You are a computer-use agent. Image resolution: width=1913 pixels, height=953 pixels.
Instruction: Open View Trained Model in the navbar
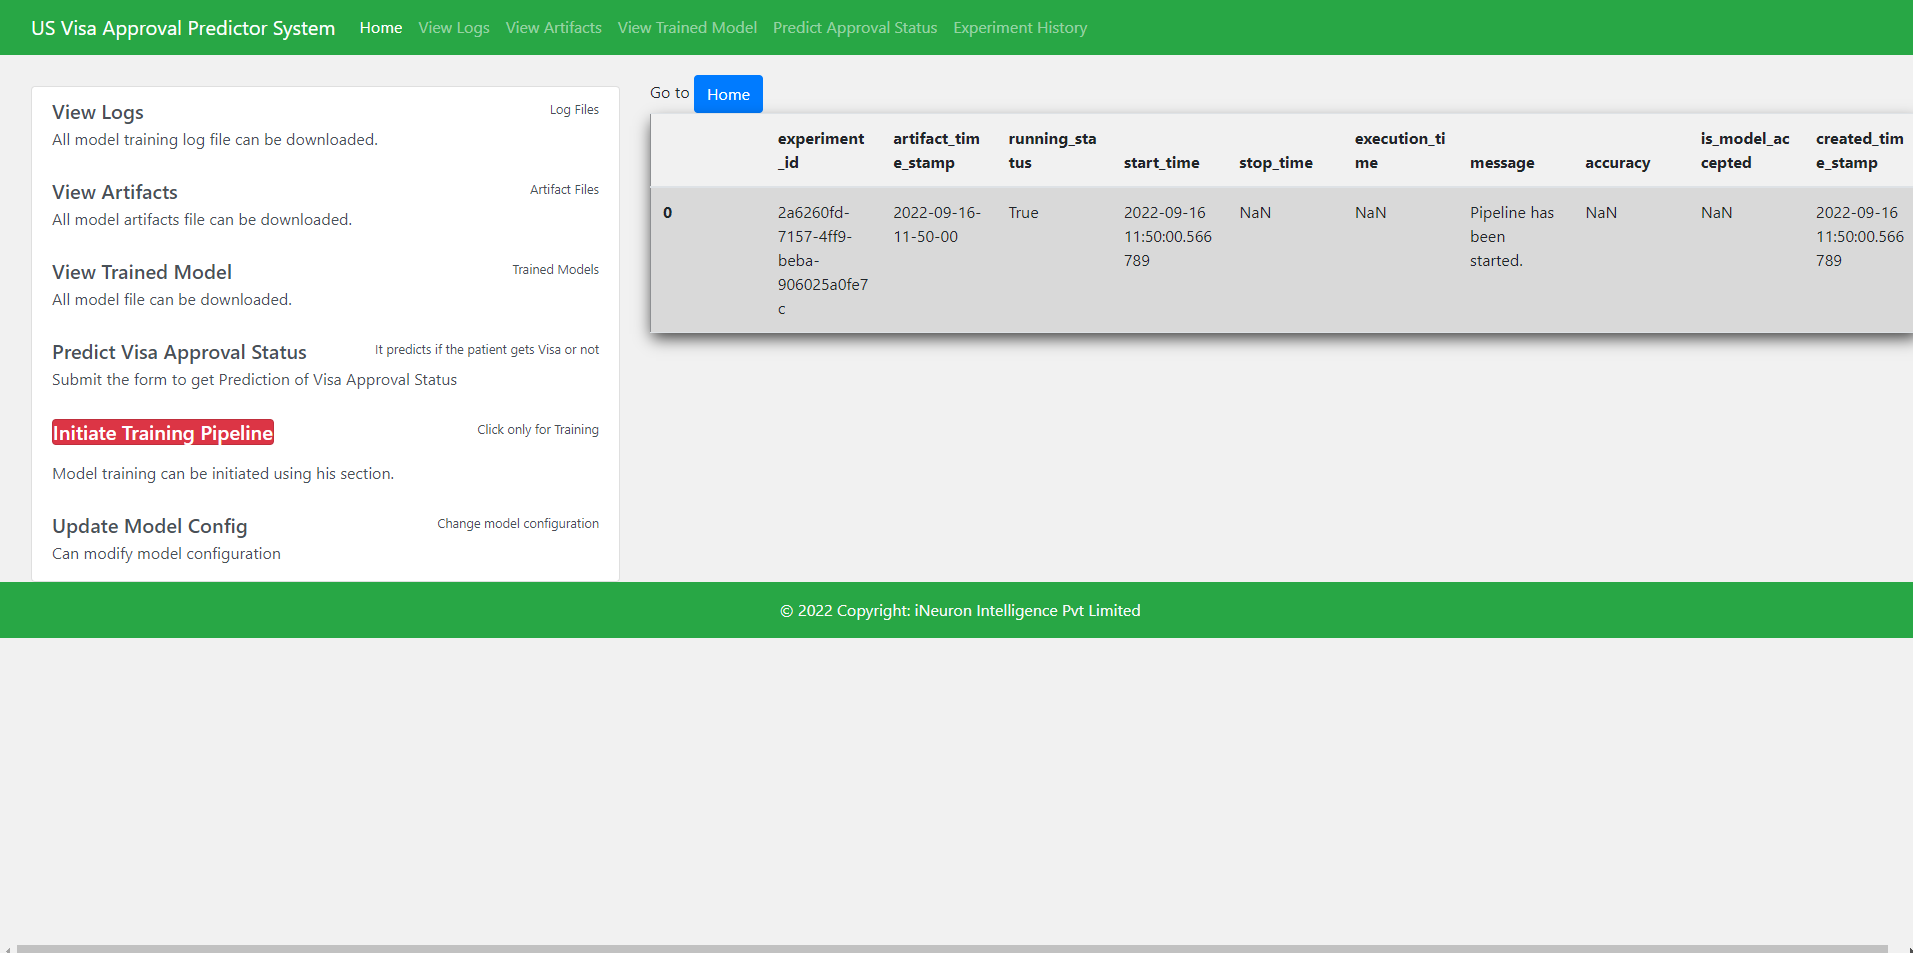(x=687, y=28)
